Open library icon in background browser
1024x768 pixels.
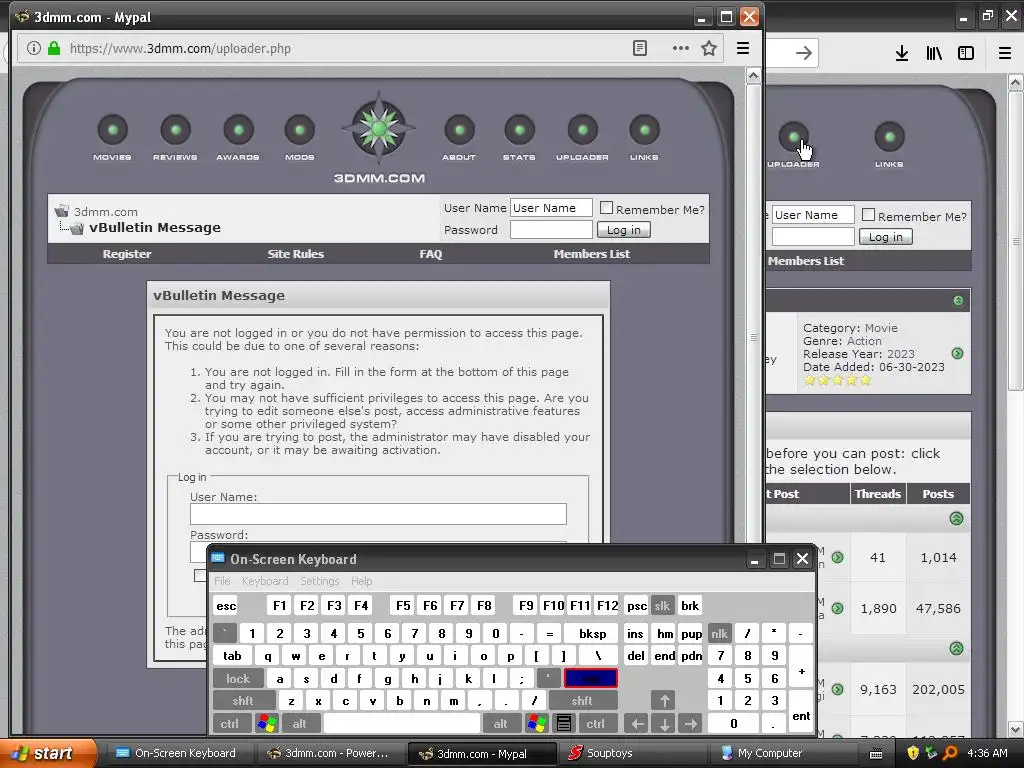[934, 53]
